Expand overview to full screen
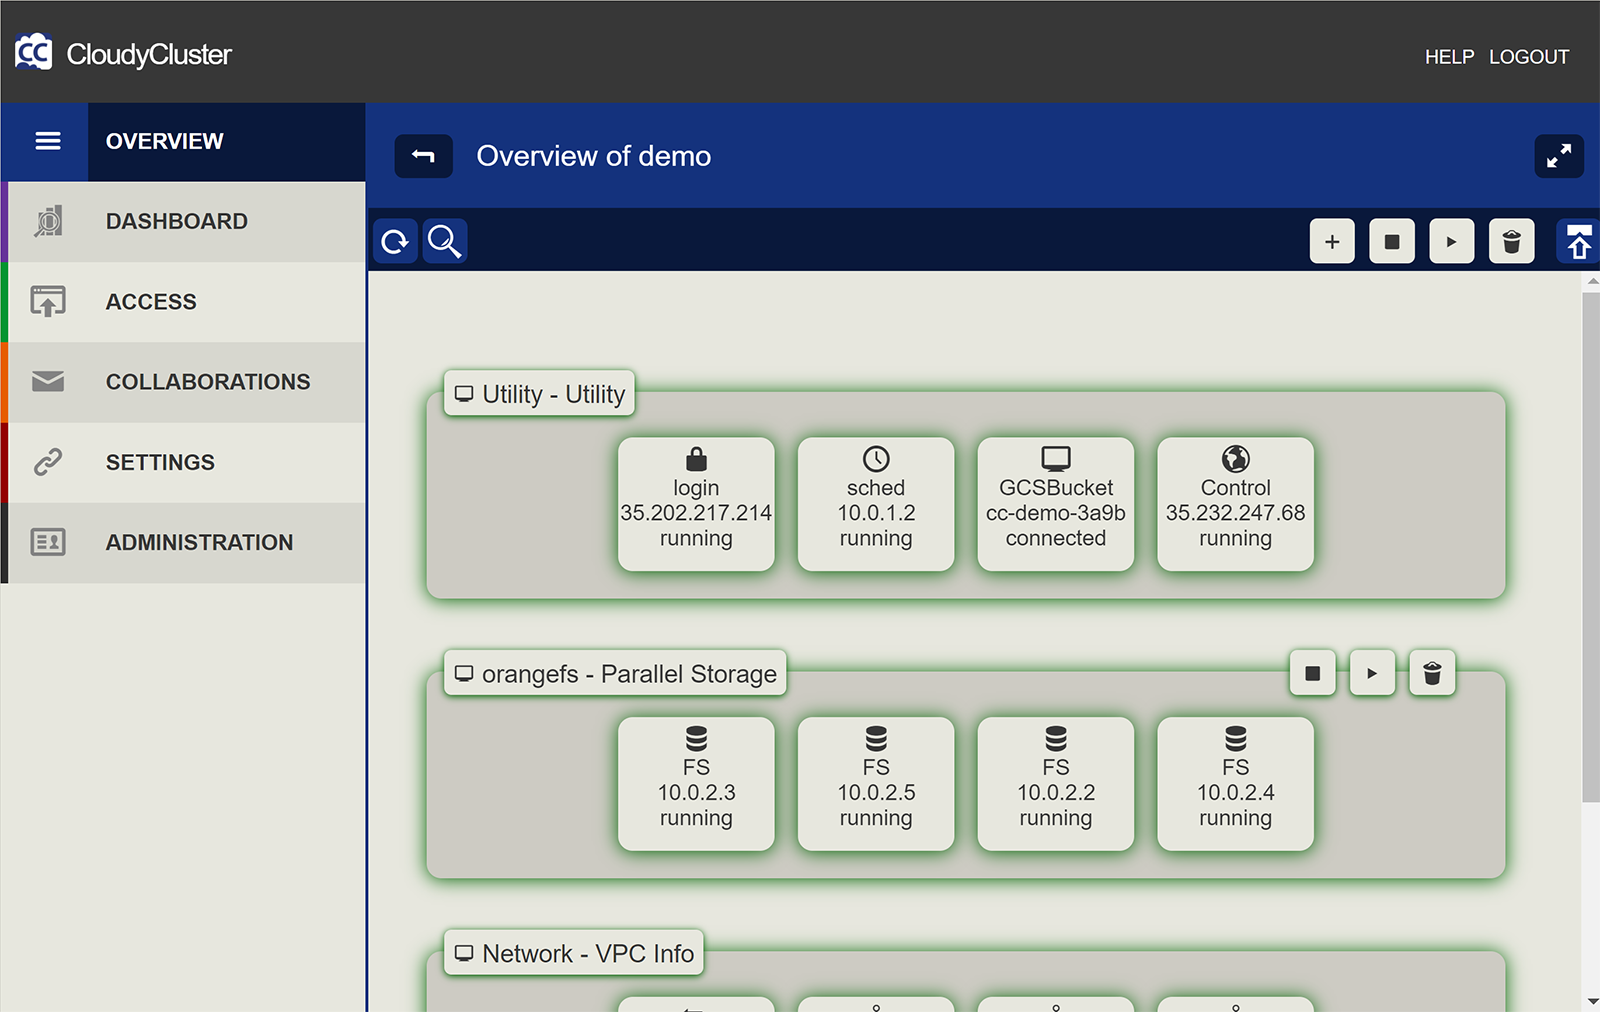The image size is (1600, 1012). (x=1559, y=156)
